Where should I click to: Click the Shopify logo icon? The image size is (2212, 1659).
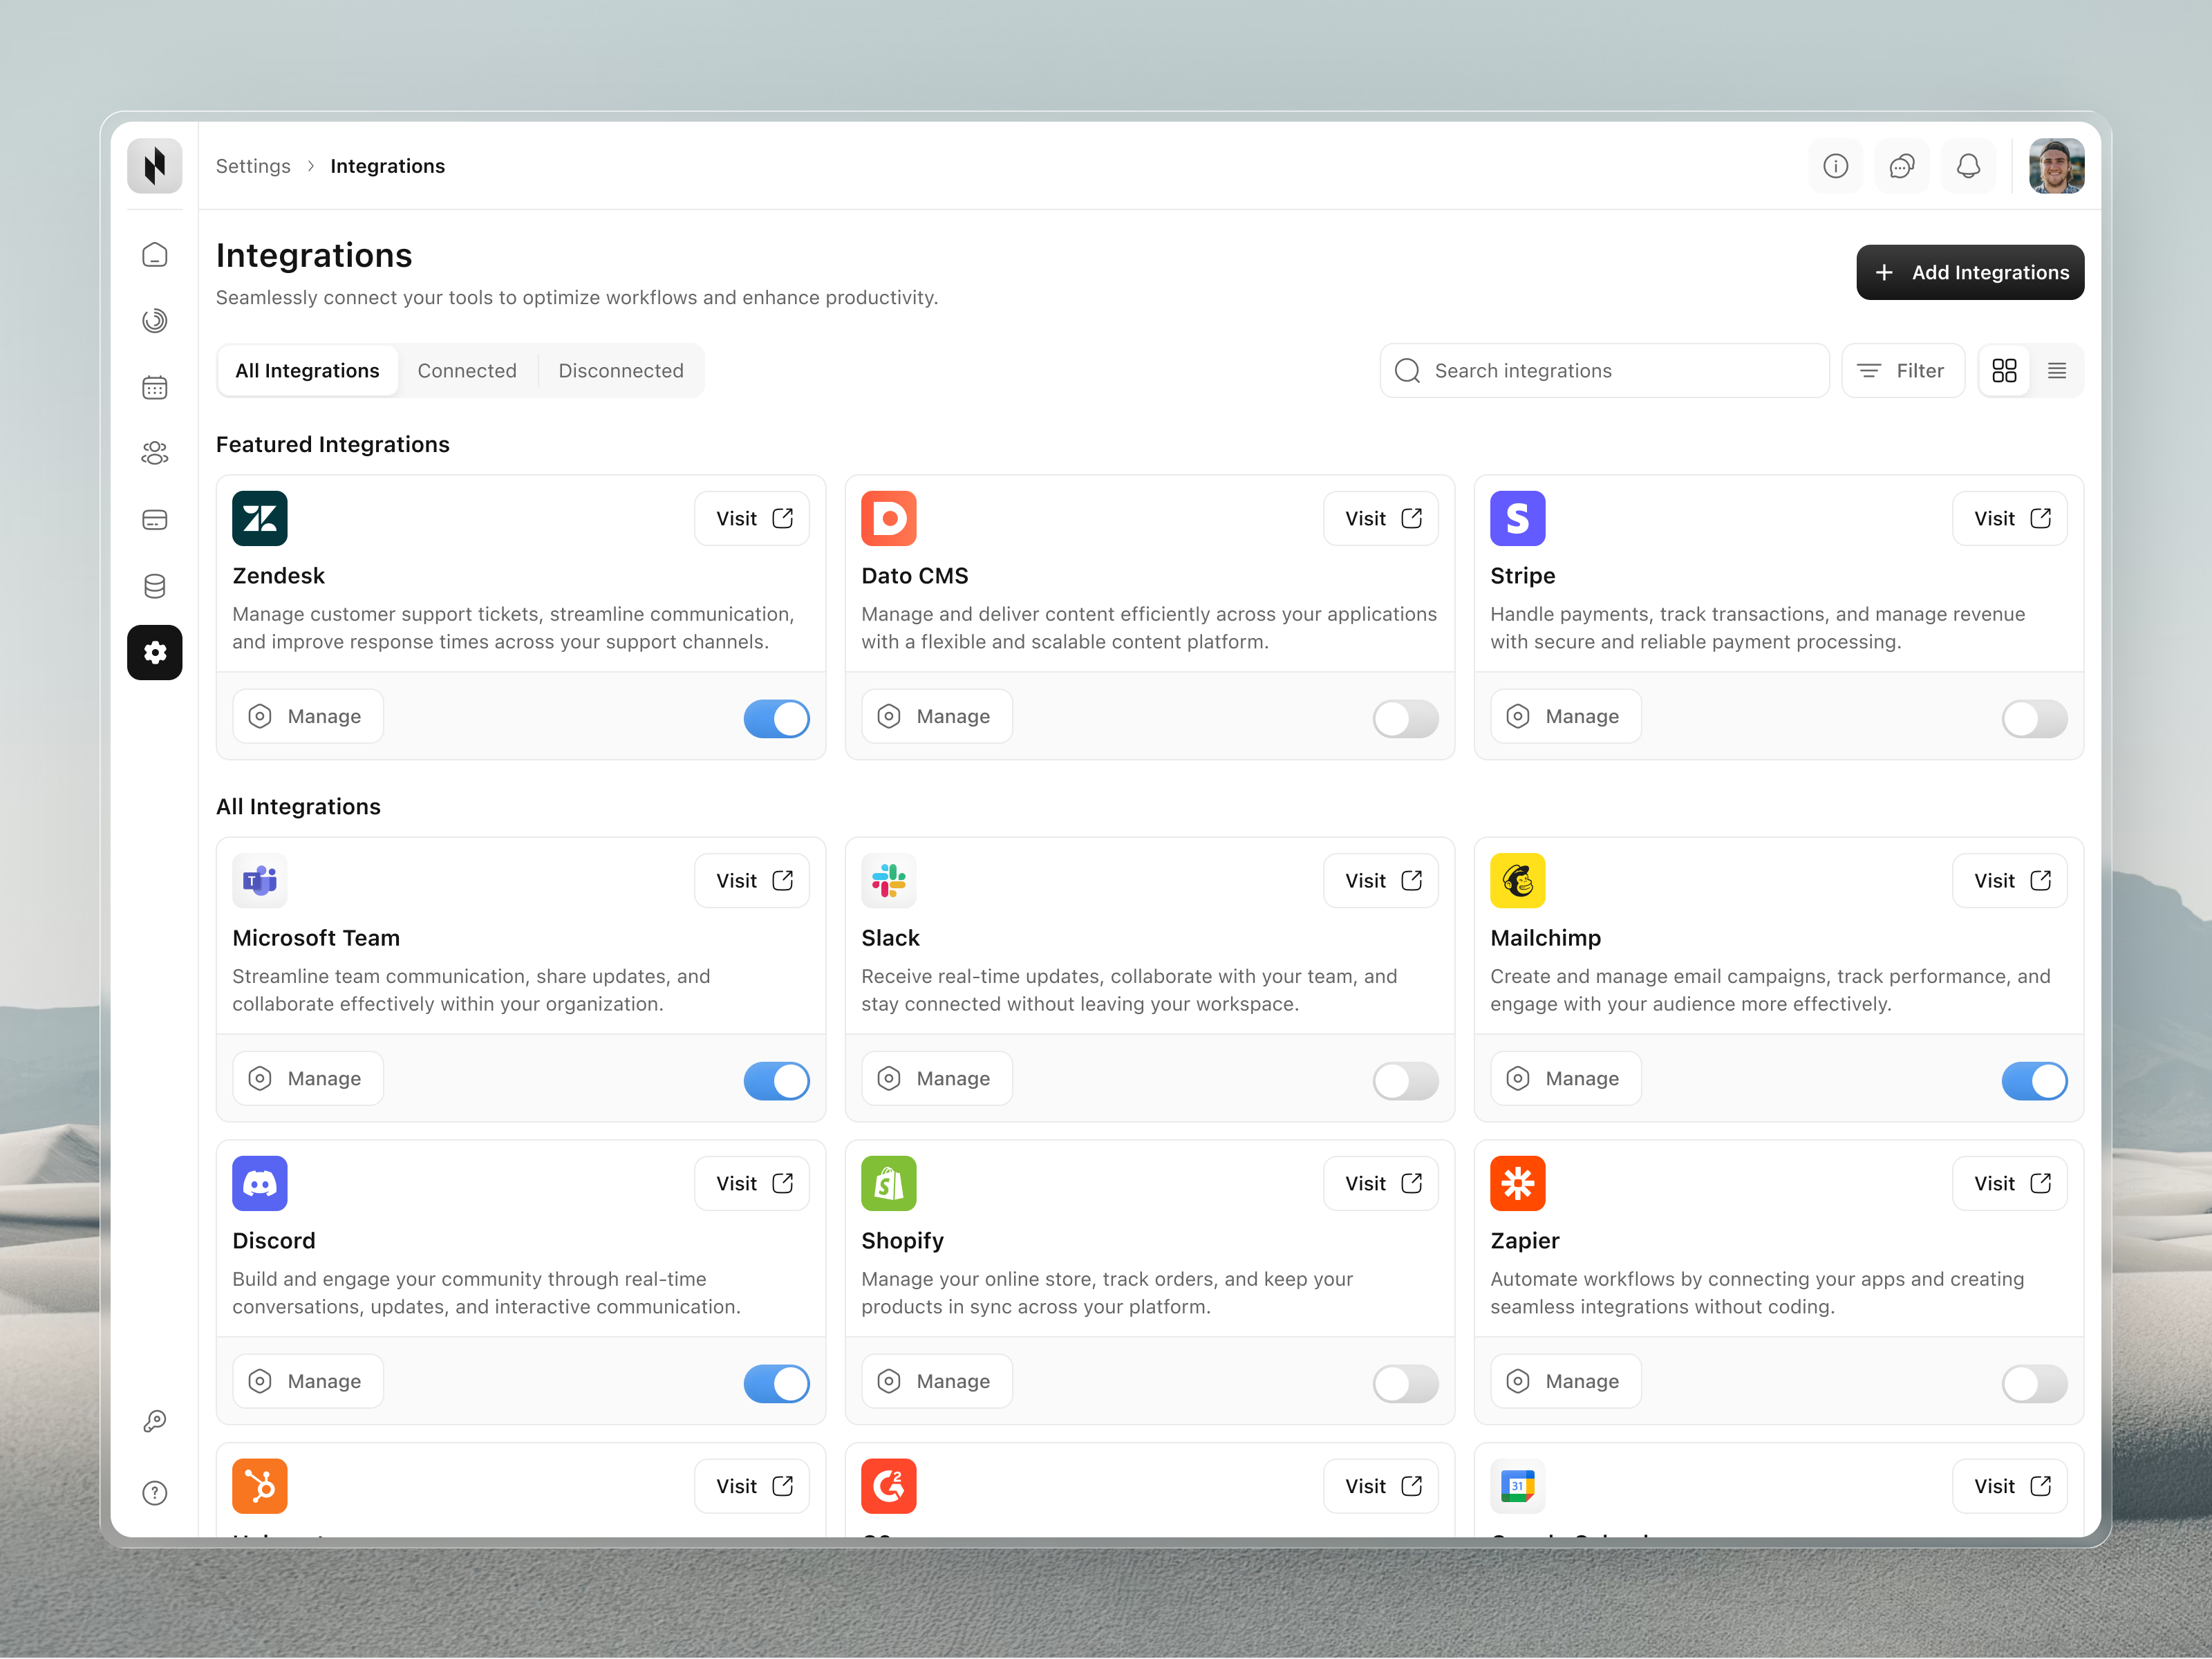tap(889, 1184)
